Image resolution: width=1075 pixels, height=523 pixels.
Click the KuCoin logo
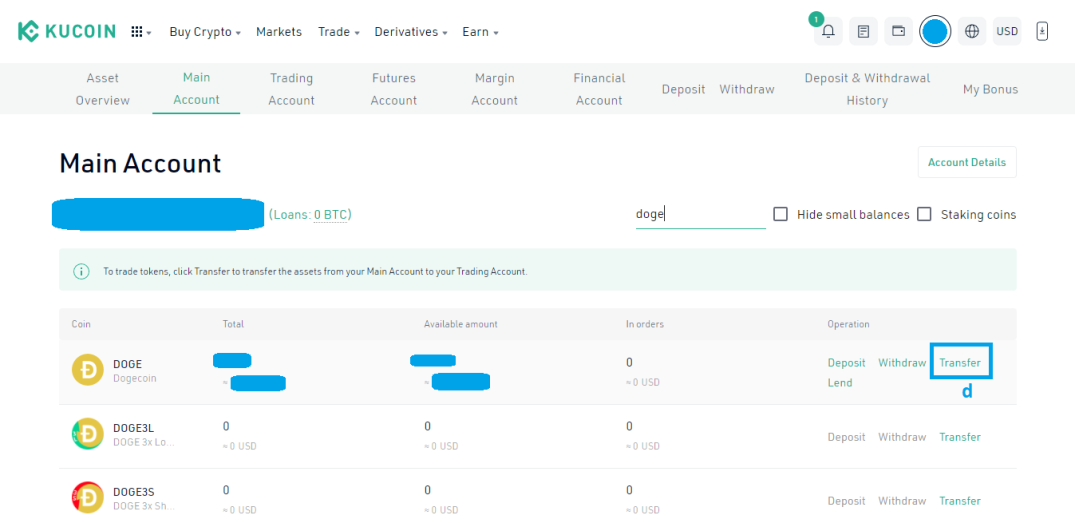[x=67, y=32]
